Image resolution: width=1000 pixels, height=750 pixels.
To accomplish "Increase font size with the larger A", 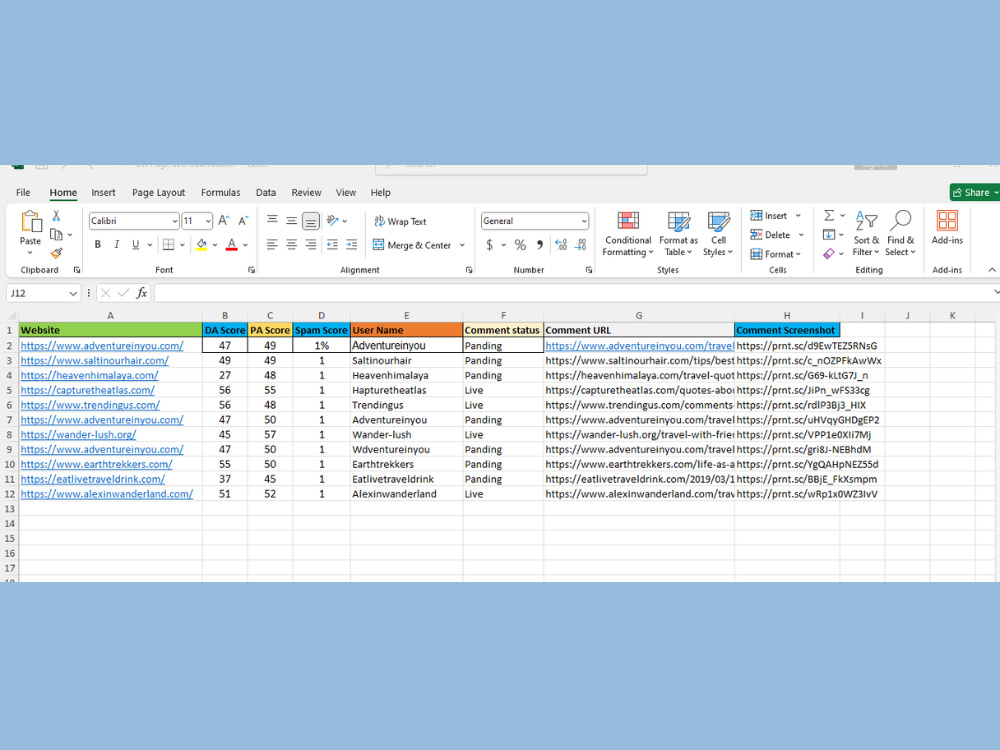I will click(x=223, y=221).
